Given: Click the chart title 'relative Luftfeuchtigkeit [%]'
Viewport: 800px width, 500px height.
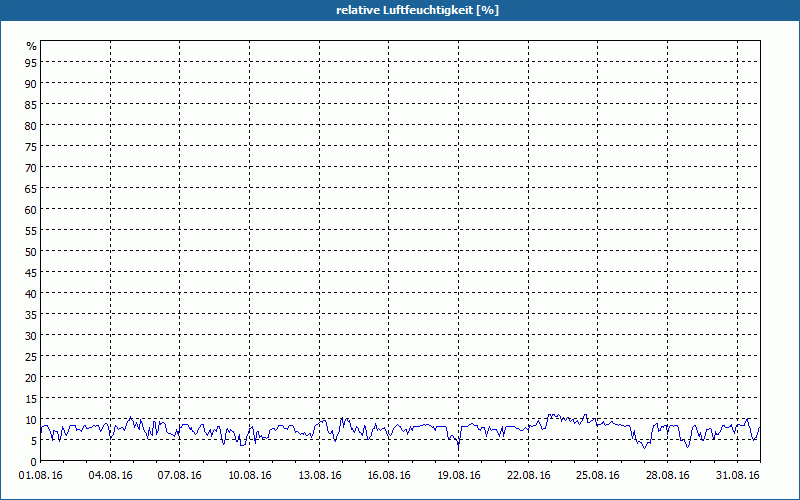Looking at the screenshot, I should [417, 10].
